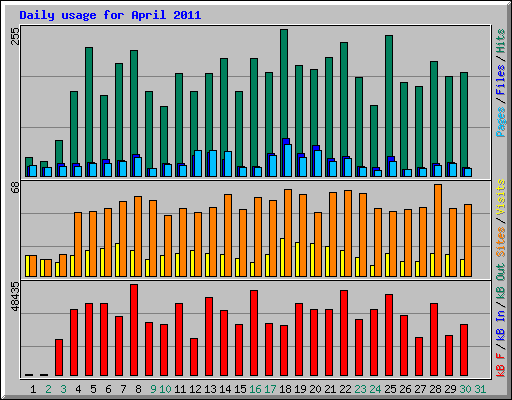Select day label 22 on the x-axis
This screenshot has height=400, width=512.
tap(345, 389)
